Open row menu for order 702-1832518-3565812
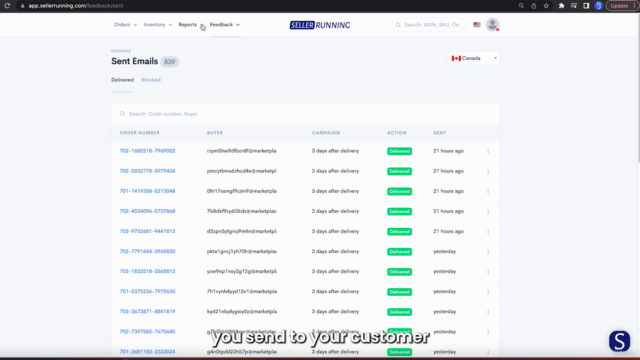Viewport: 640px width, 360px height. 488,272
